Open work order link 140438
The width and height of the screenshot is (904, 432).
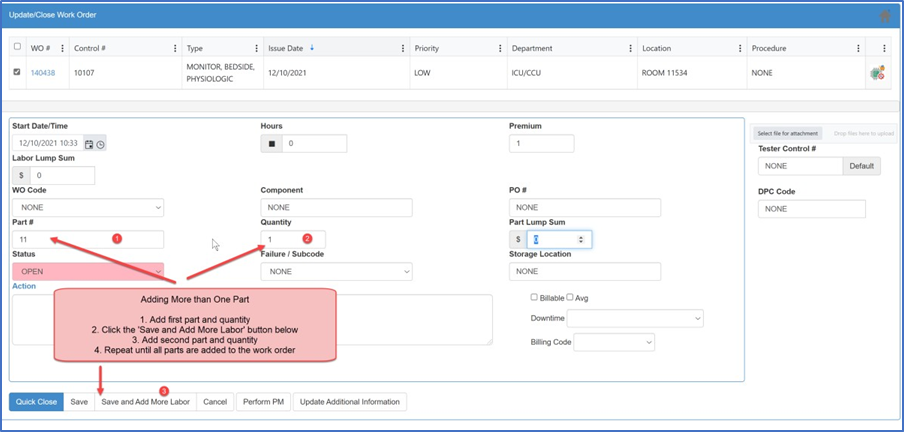click(43, 73)
